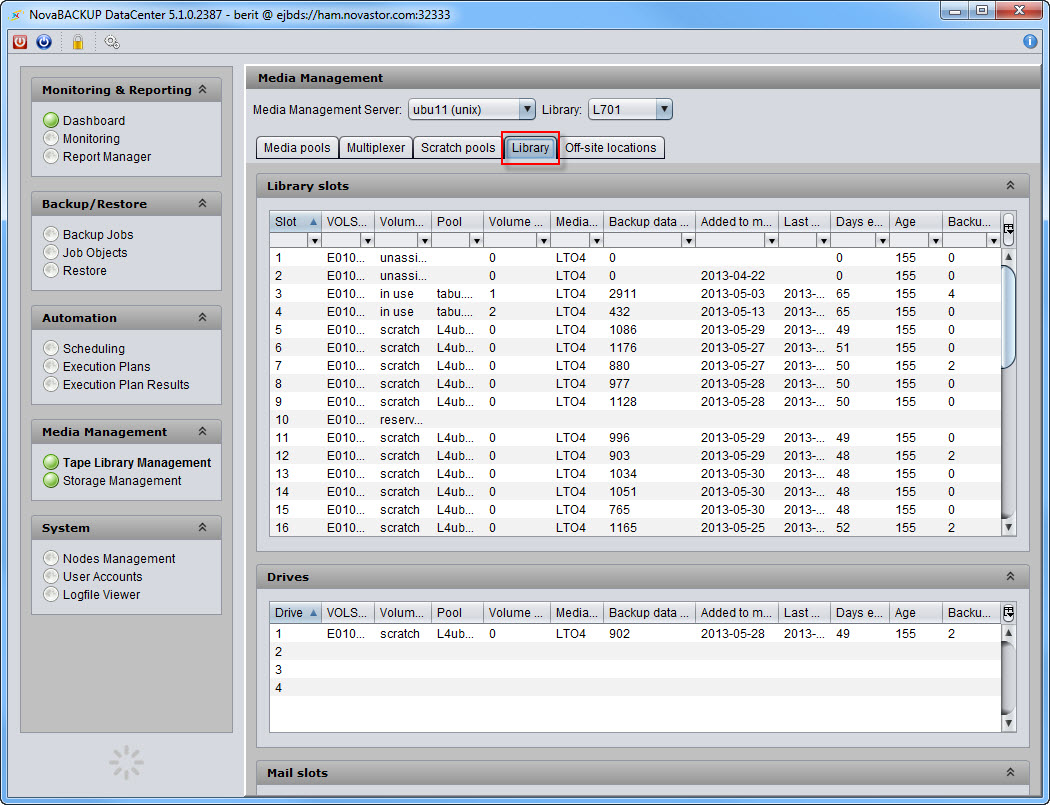Collapse the Media Management sidebar section
Viewport: 1050px width, 805px height.
pyautogui.click(x=202, y=431)
